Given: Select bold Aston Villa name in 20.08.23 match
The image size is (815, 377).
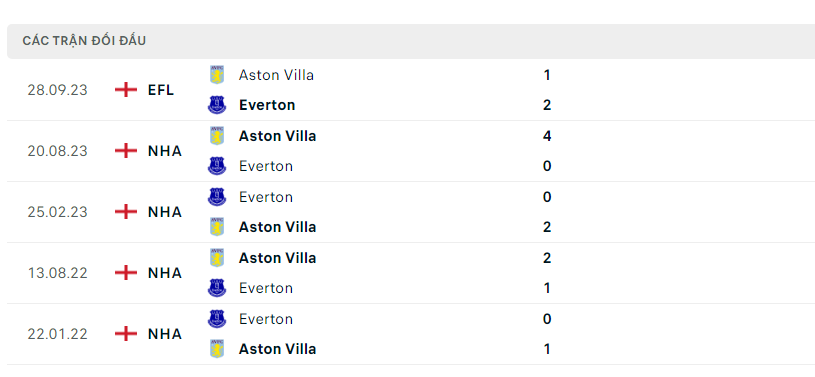Looking at the screenshot, I should click(x=277, y=136).
